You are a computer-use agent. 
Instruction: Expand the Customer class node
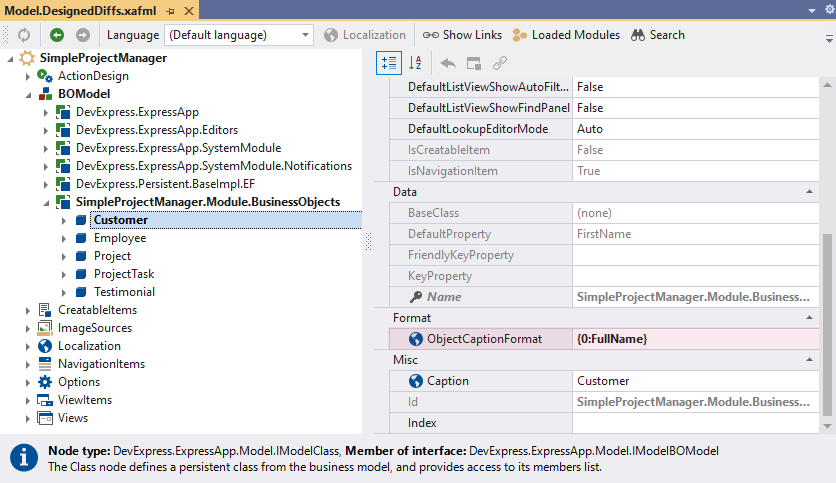coord(64,221)
